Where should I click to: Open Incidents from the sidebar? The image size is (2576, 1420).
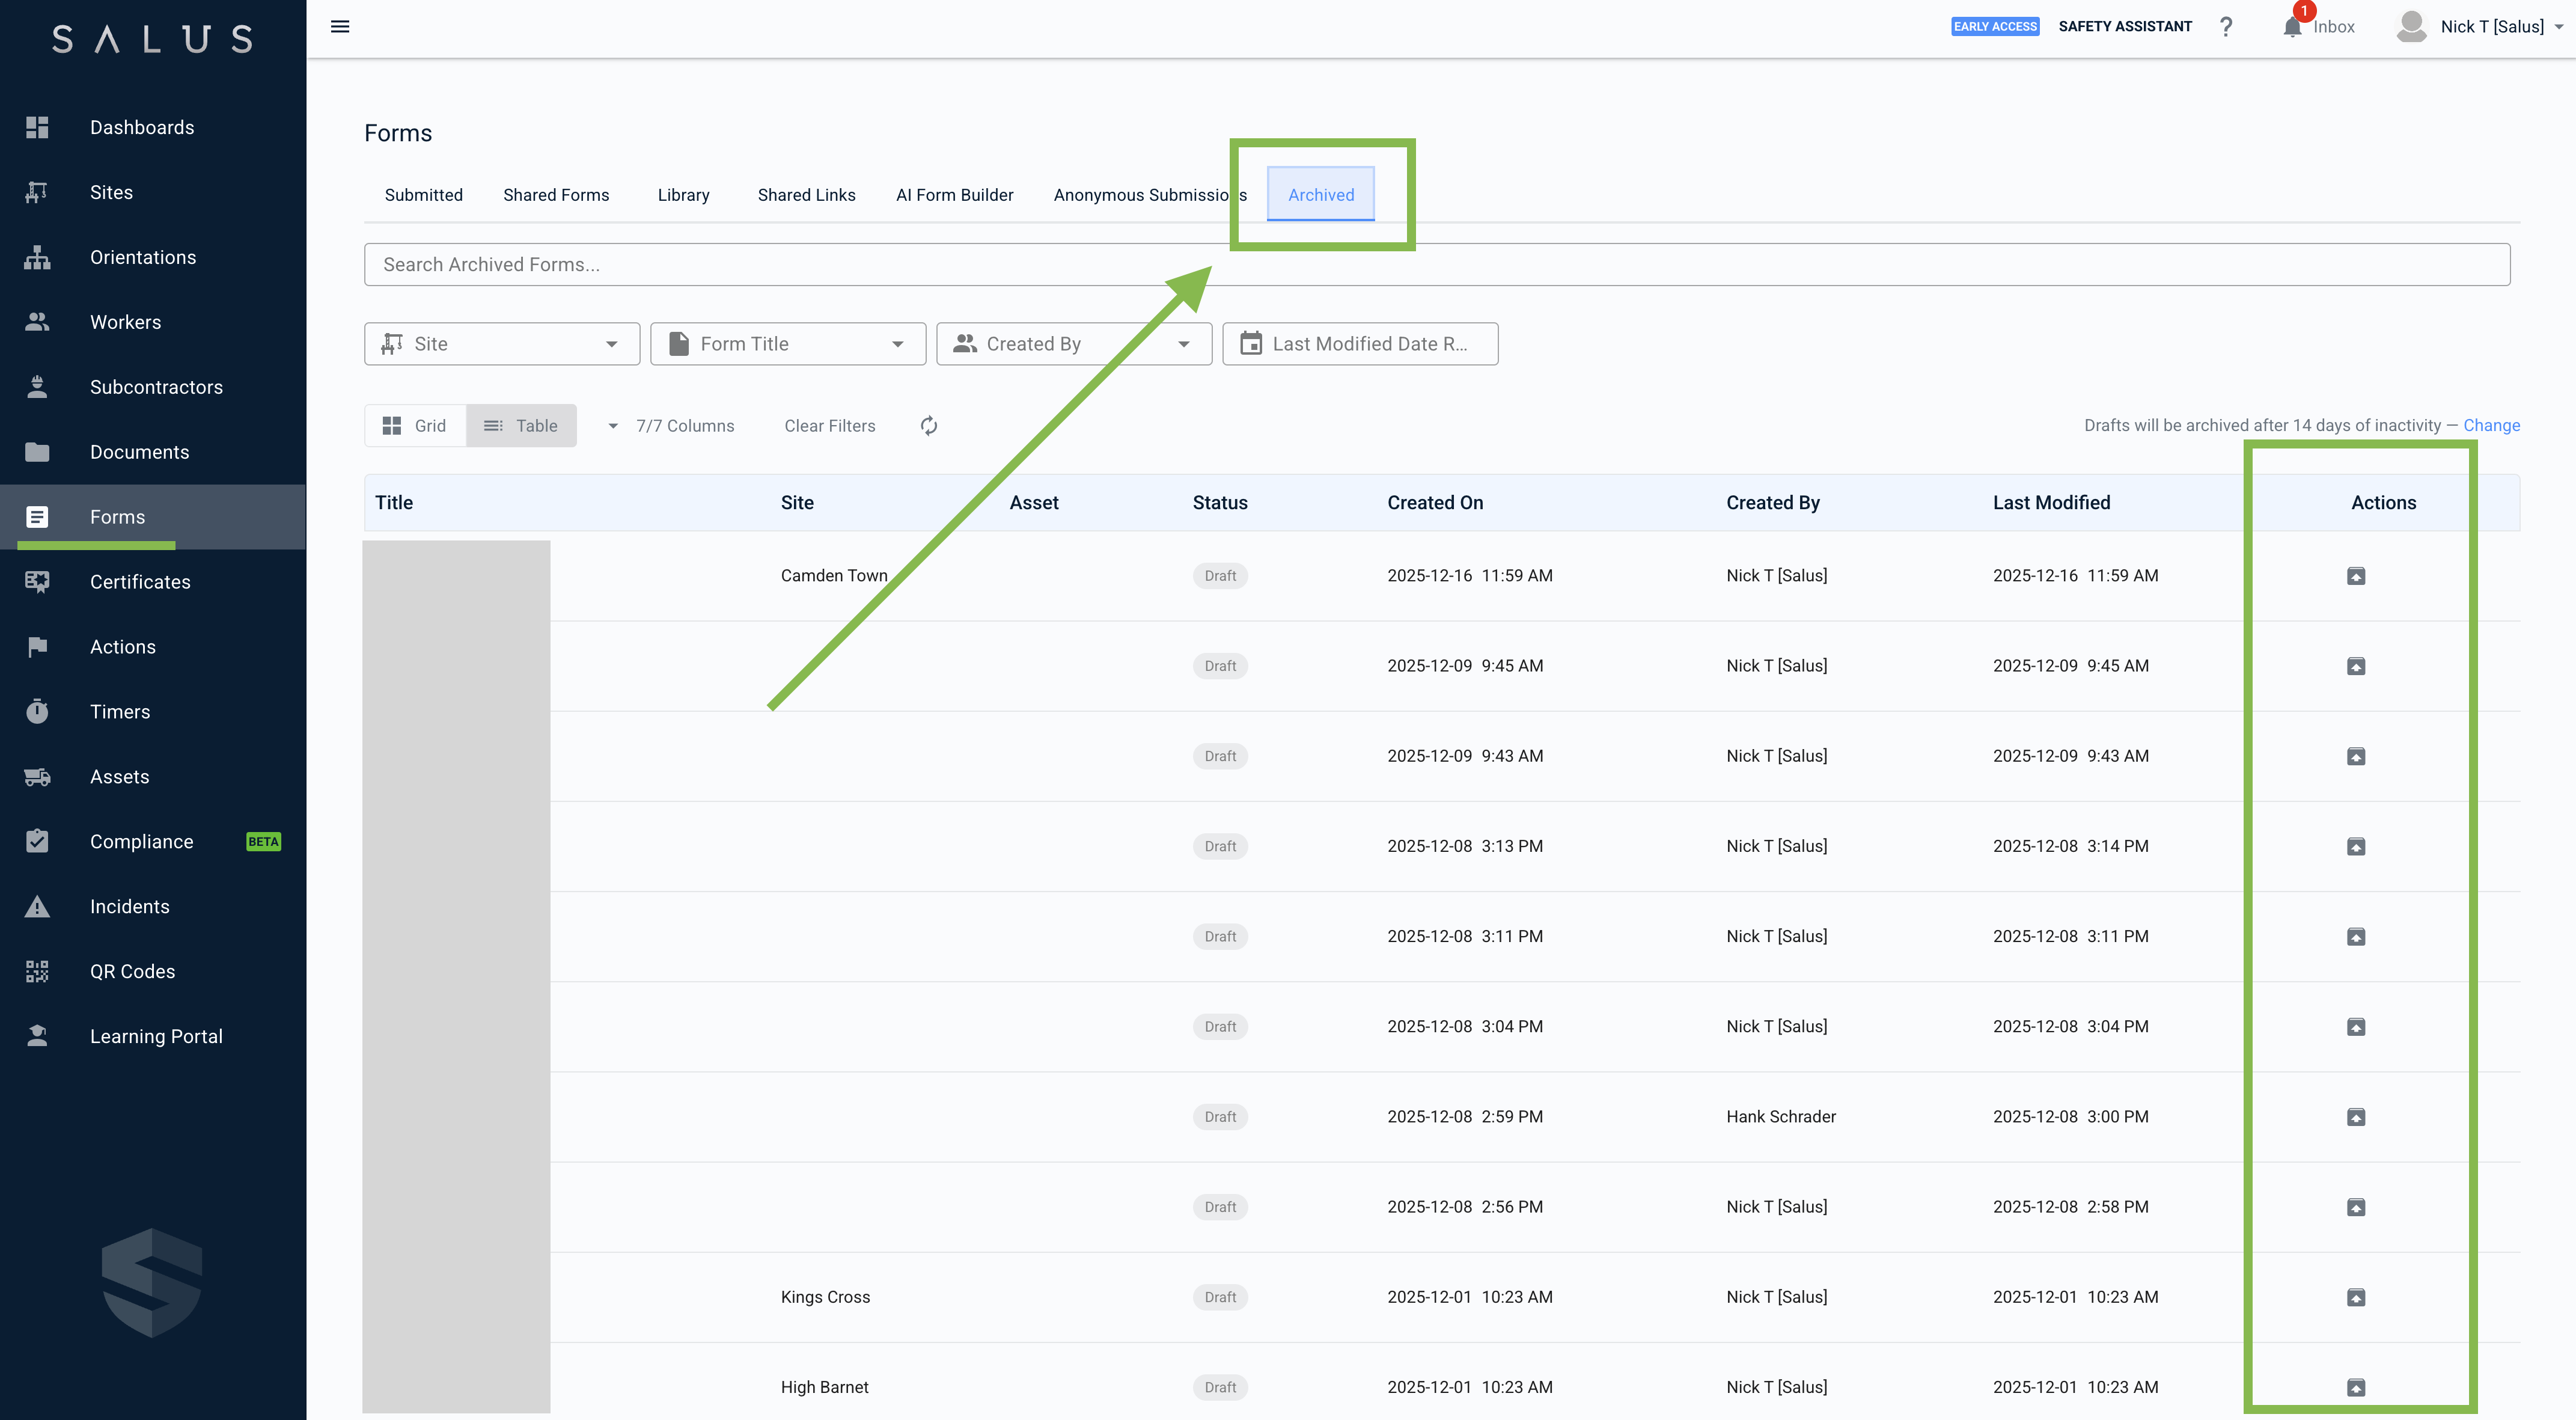point(129,906)
